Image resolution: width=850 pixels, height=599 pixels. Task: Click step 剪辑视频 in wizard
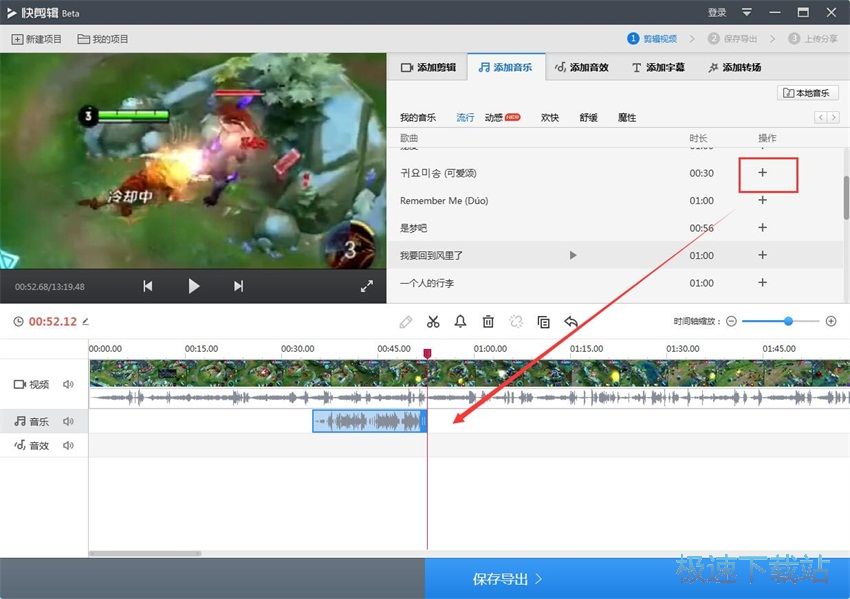(x=652, y=38)
